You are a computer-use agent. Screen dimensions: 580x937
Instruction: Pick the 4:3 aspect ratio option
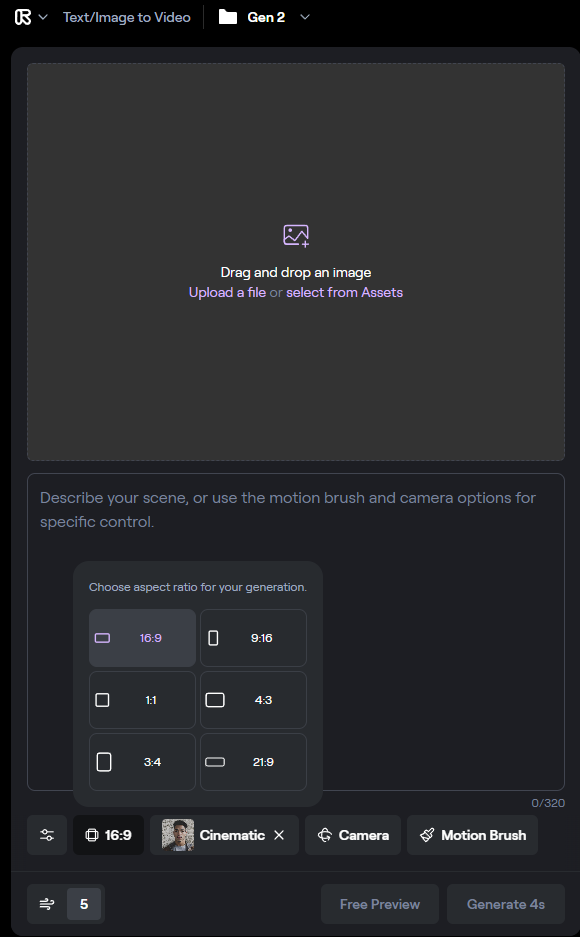pos(253,700)
